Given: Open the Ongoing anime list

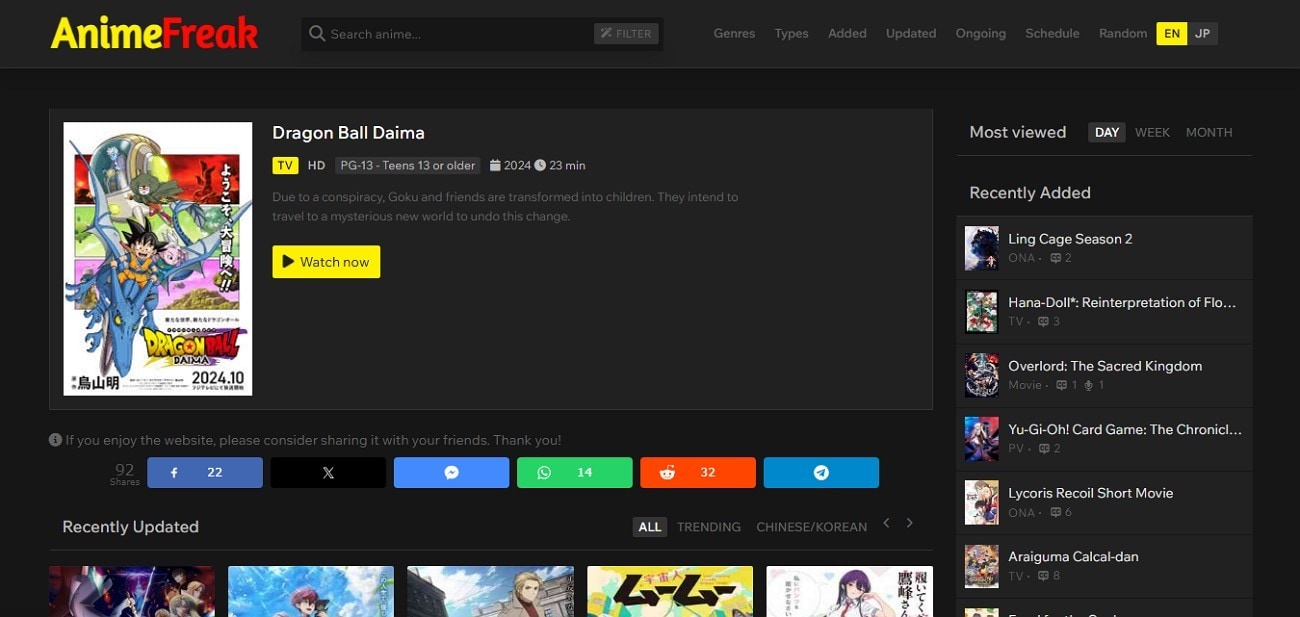Looking at the screenshot, I should 981,33.
